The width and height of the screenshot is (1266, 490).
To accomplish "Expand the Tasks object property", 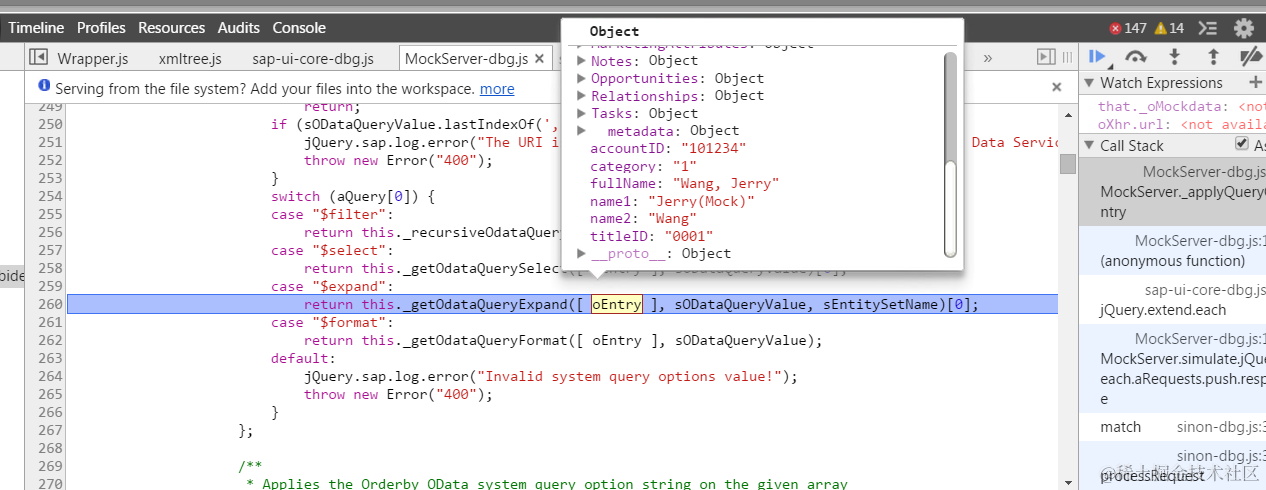I will (582, 114).
